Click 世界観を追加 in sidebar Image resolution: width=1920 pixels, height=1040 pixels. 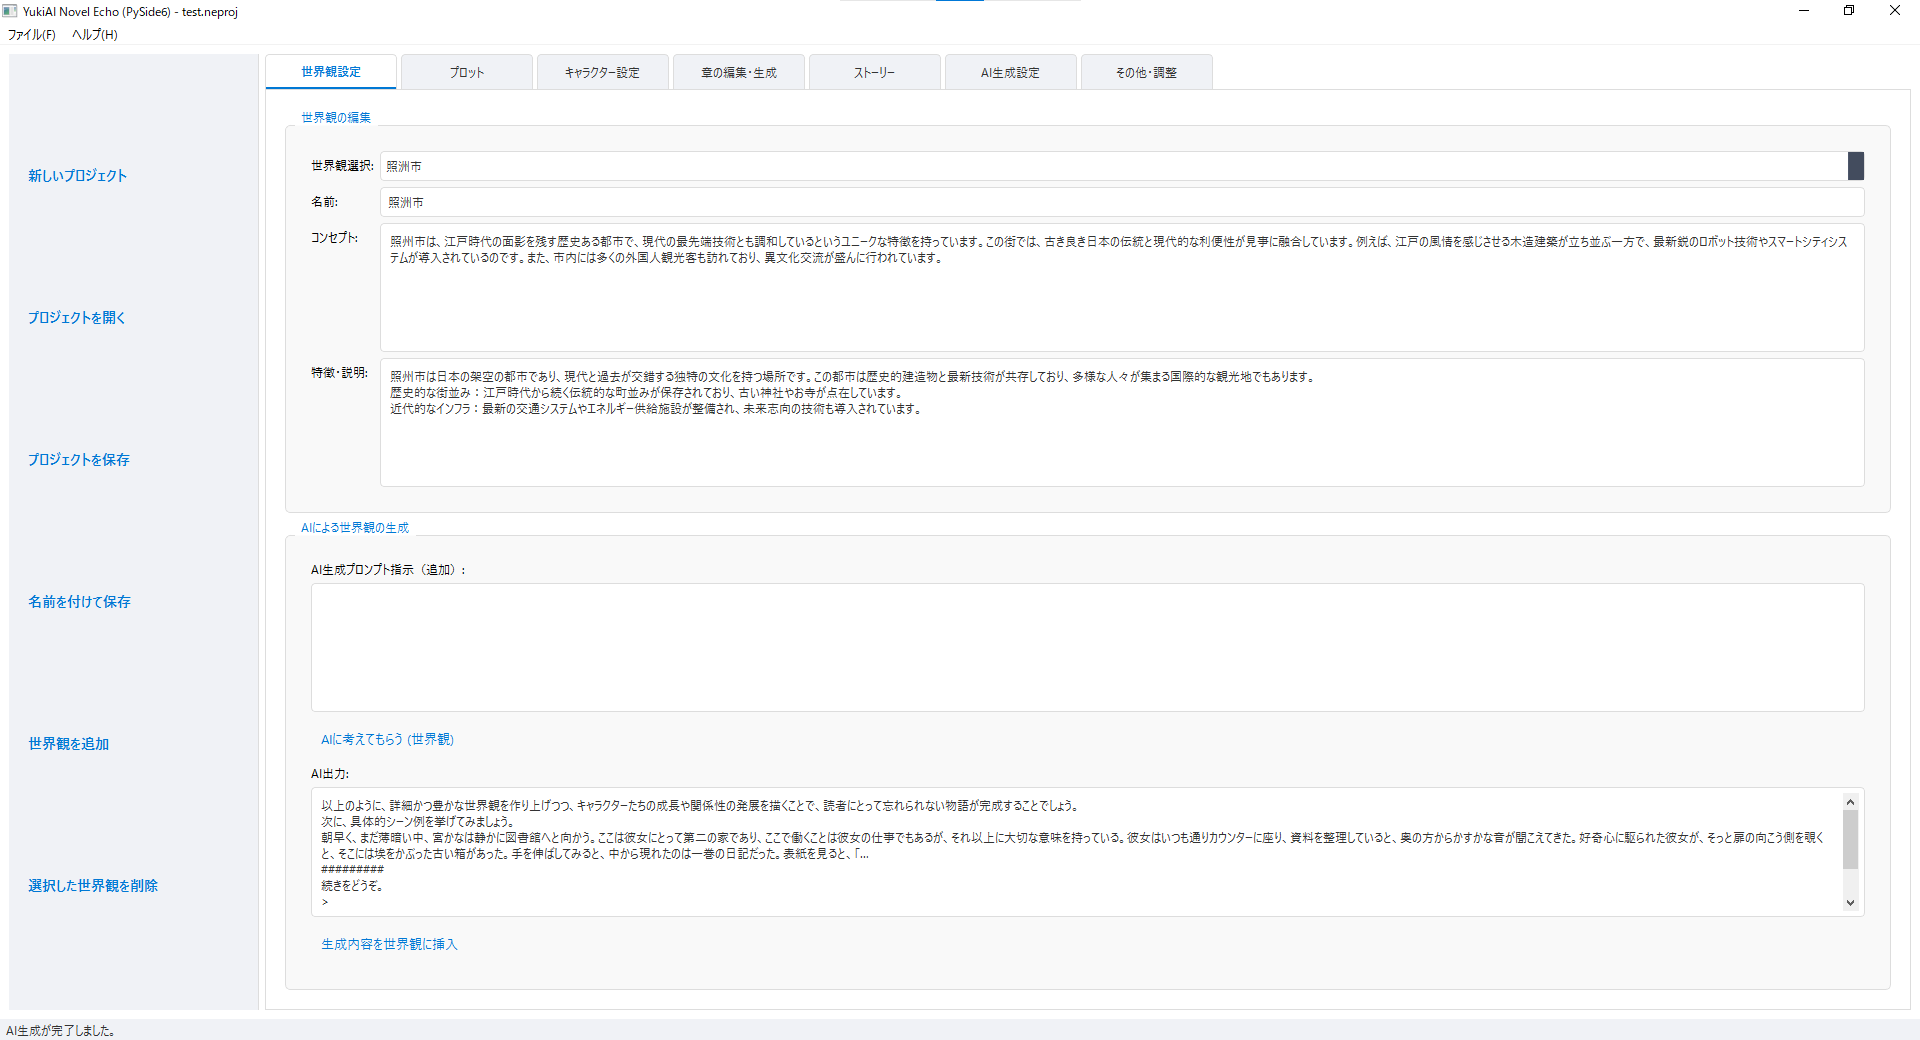click(x=68, y=743)
